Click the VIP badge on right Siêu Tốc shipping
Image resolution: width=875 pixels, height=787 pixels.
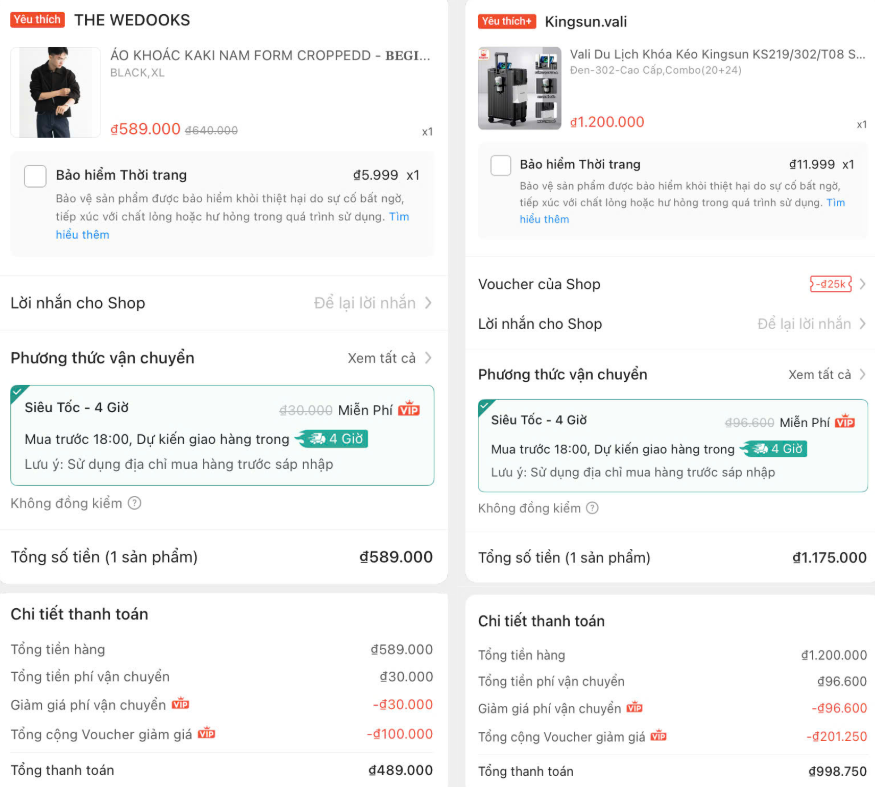click(845, 421)
